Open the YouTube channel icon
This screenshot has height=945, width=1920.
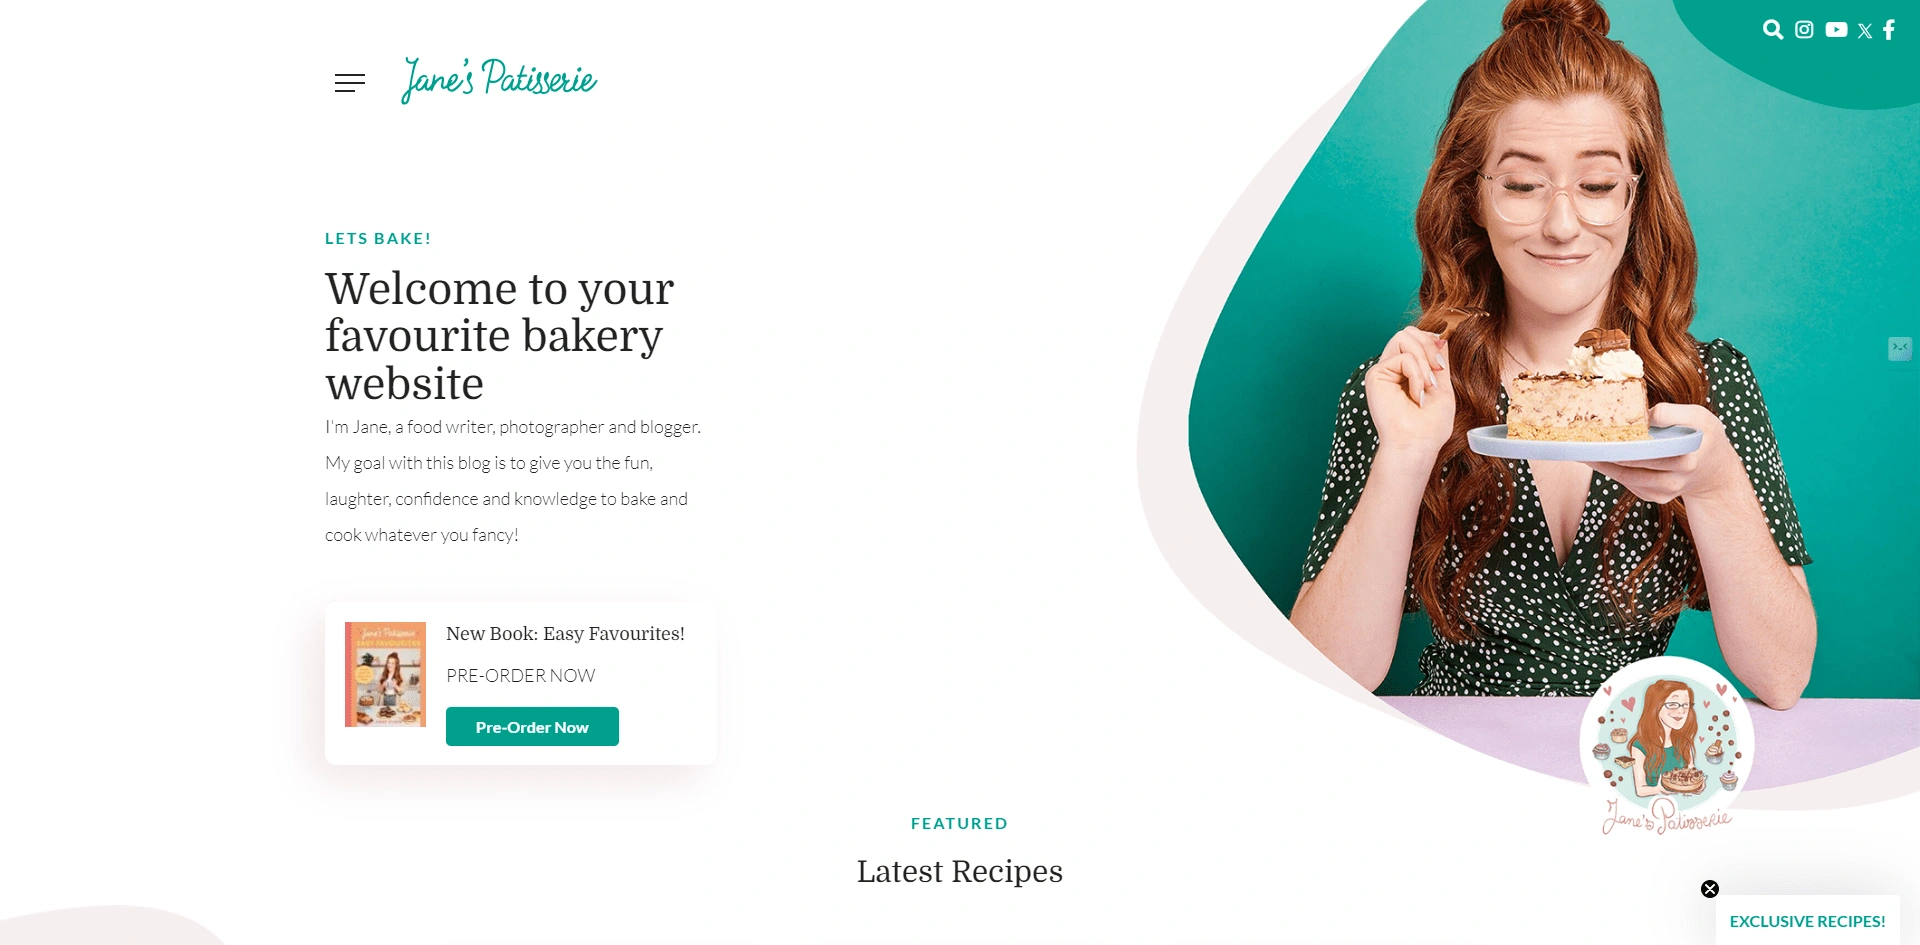1836,30
